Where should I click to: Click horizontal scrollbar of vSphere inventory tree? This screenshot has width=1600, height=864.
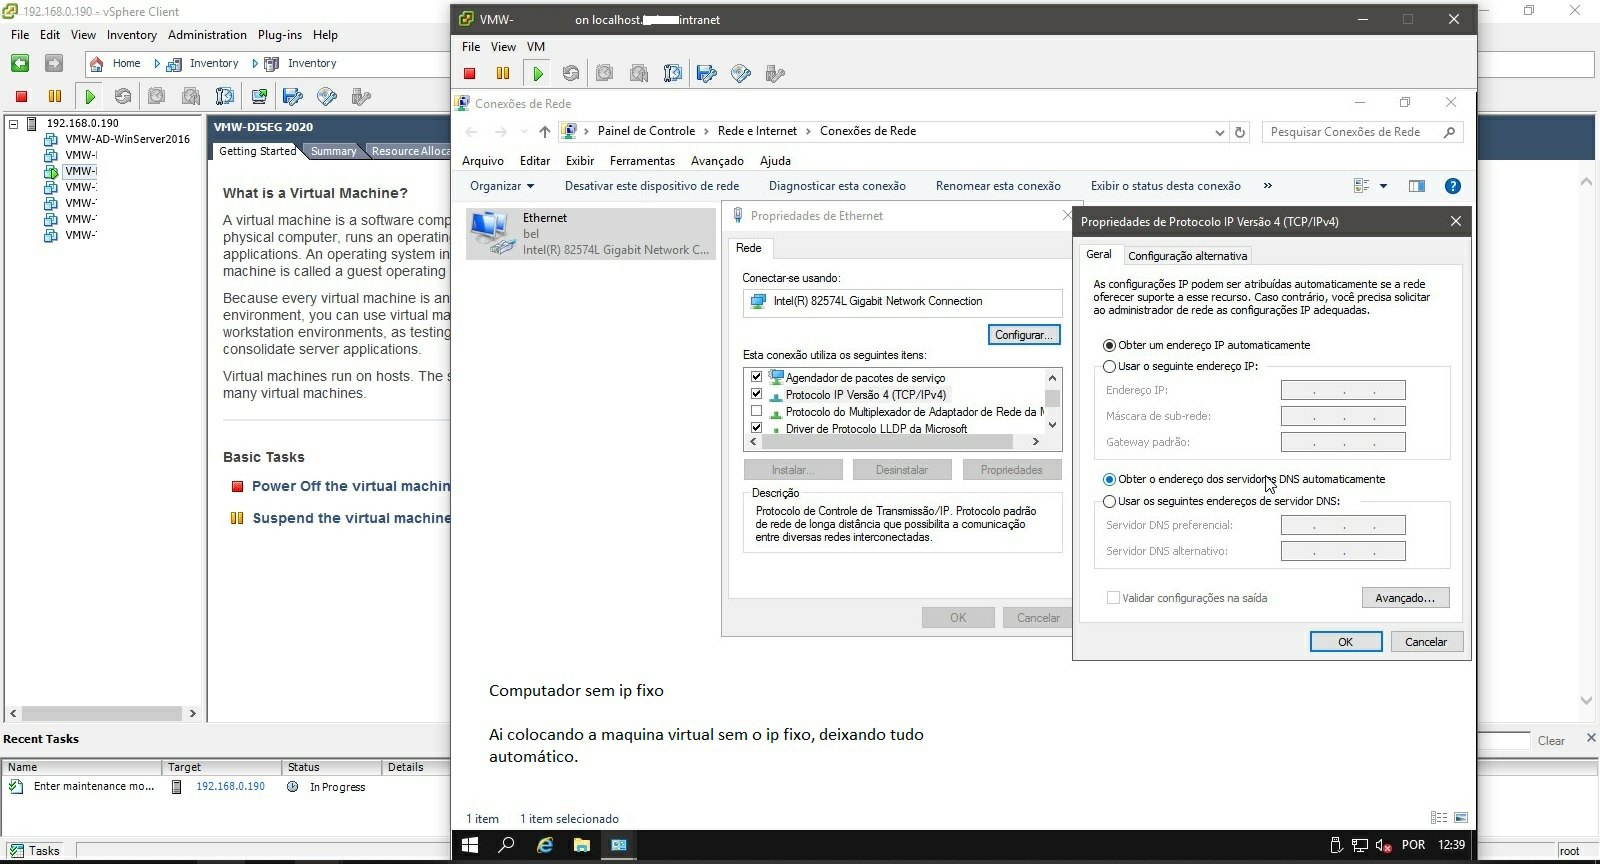tap(102, 714)
